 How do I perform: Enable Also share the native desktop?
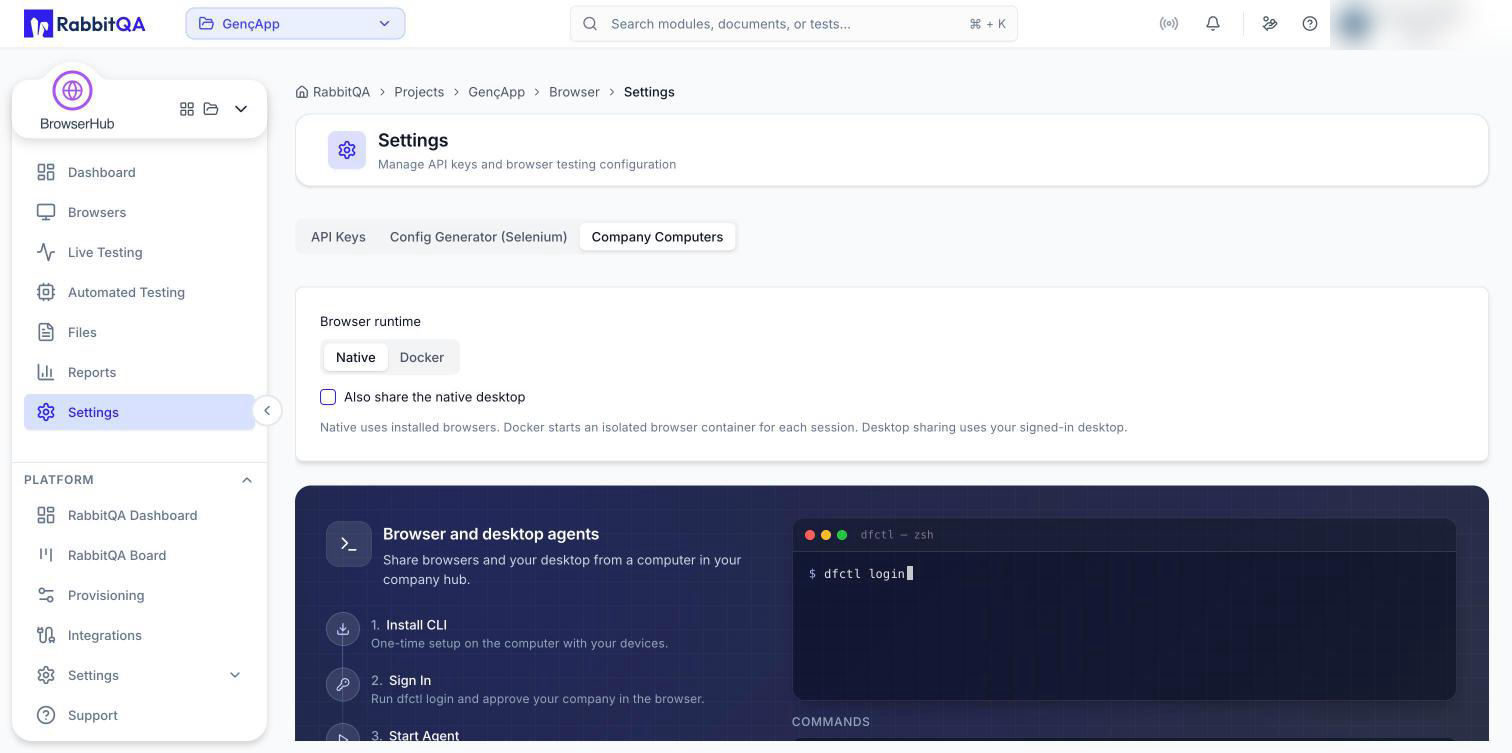[x=328, y=397]
